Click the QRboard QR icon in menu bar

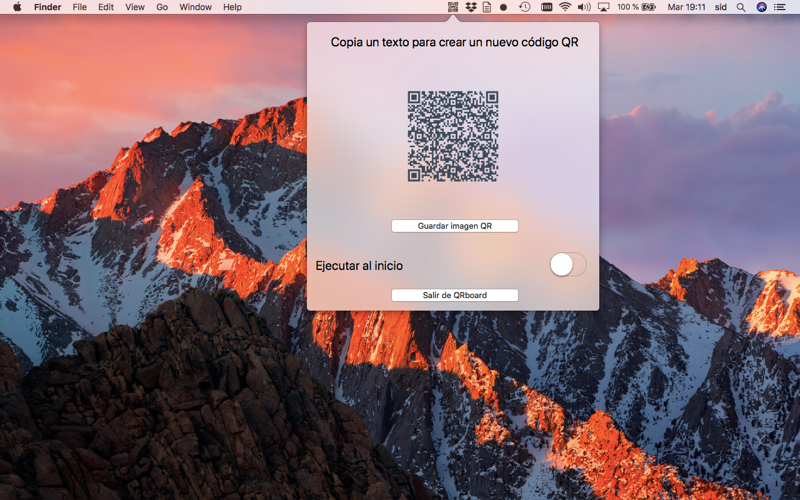tap(453, 7)
